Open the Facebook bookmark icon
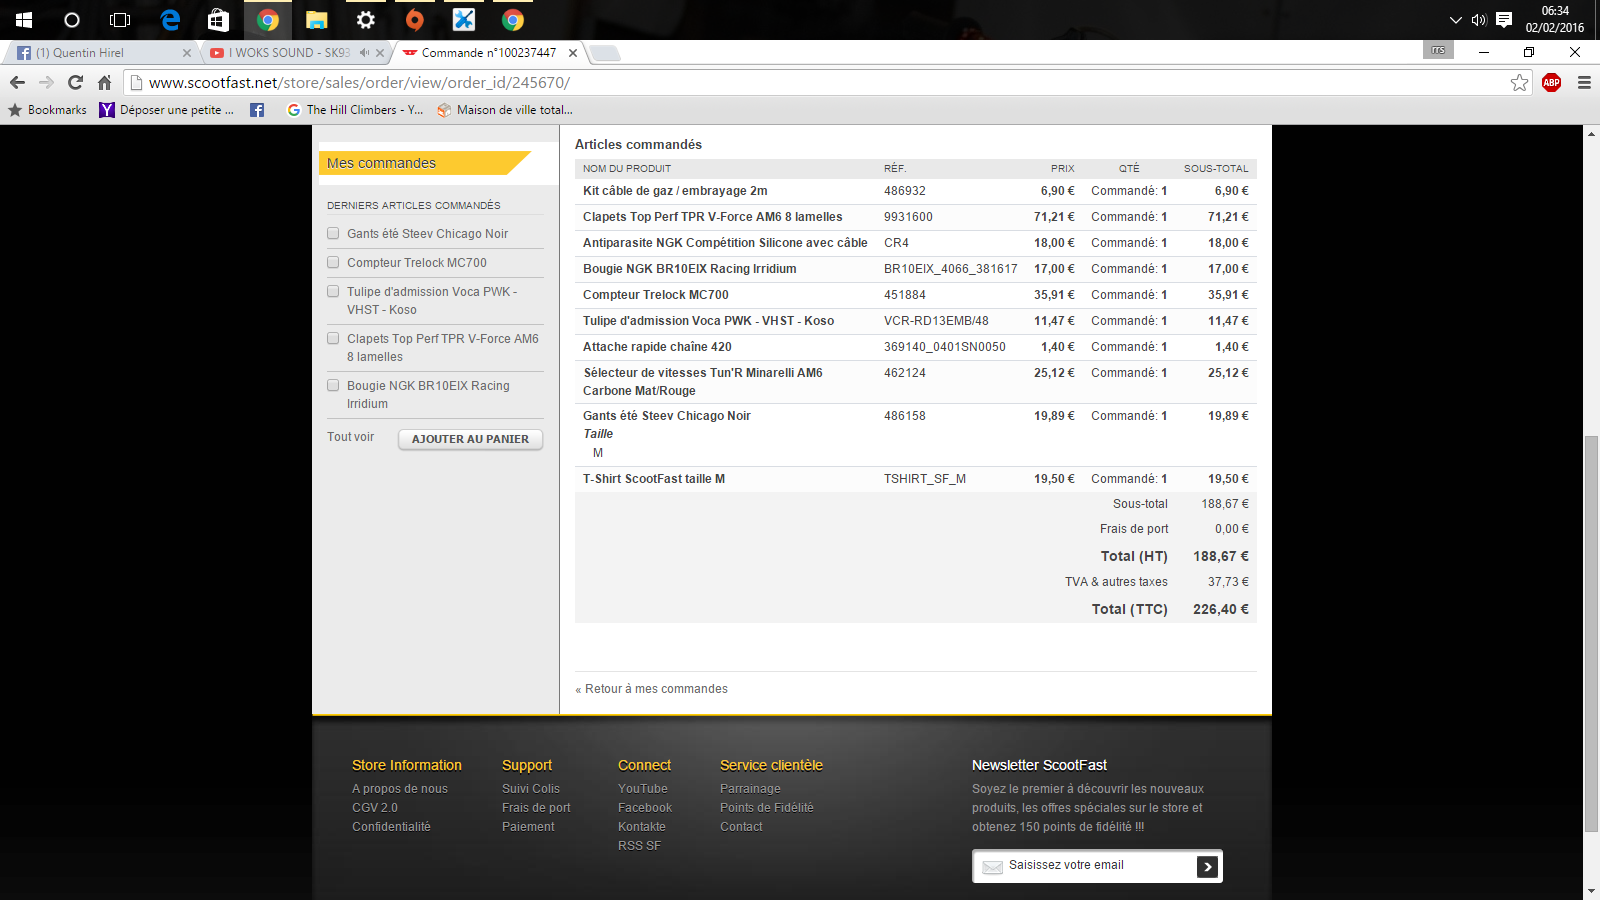1600x900 pixels. pos(257,110)
